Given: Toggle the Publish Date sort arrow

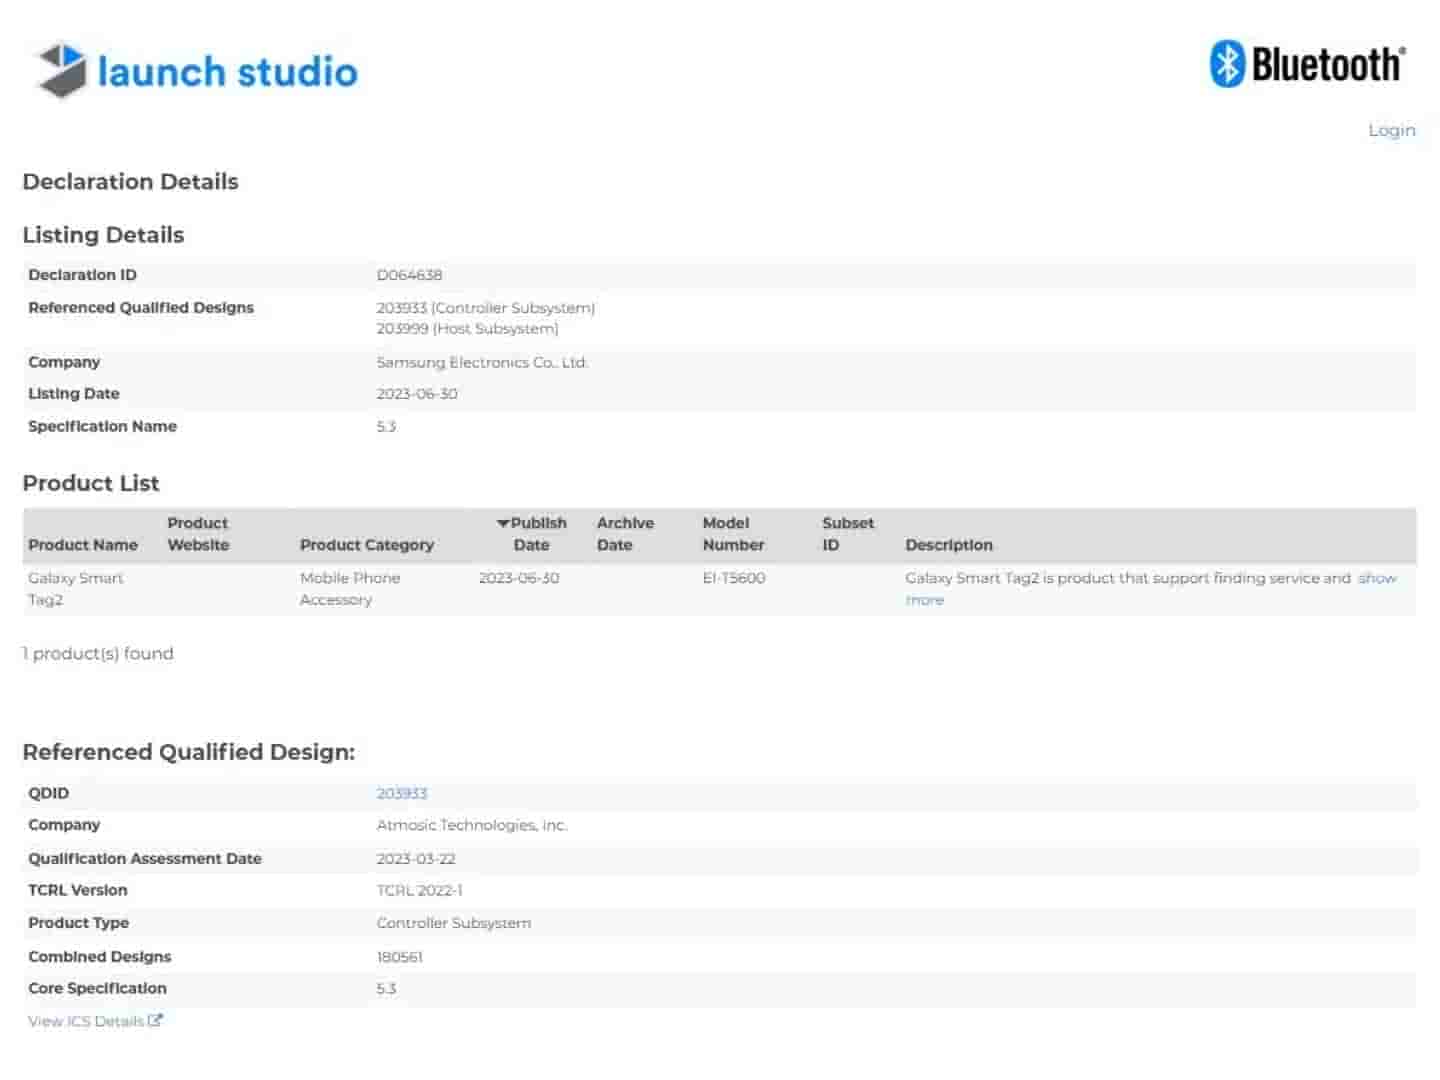Looking at the screenshot, I should (503, 523).
